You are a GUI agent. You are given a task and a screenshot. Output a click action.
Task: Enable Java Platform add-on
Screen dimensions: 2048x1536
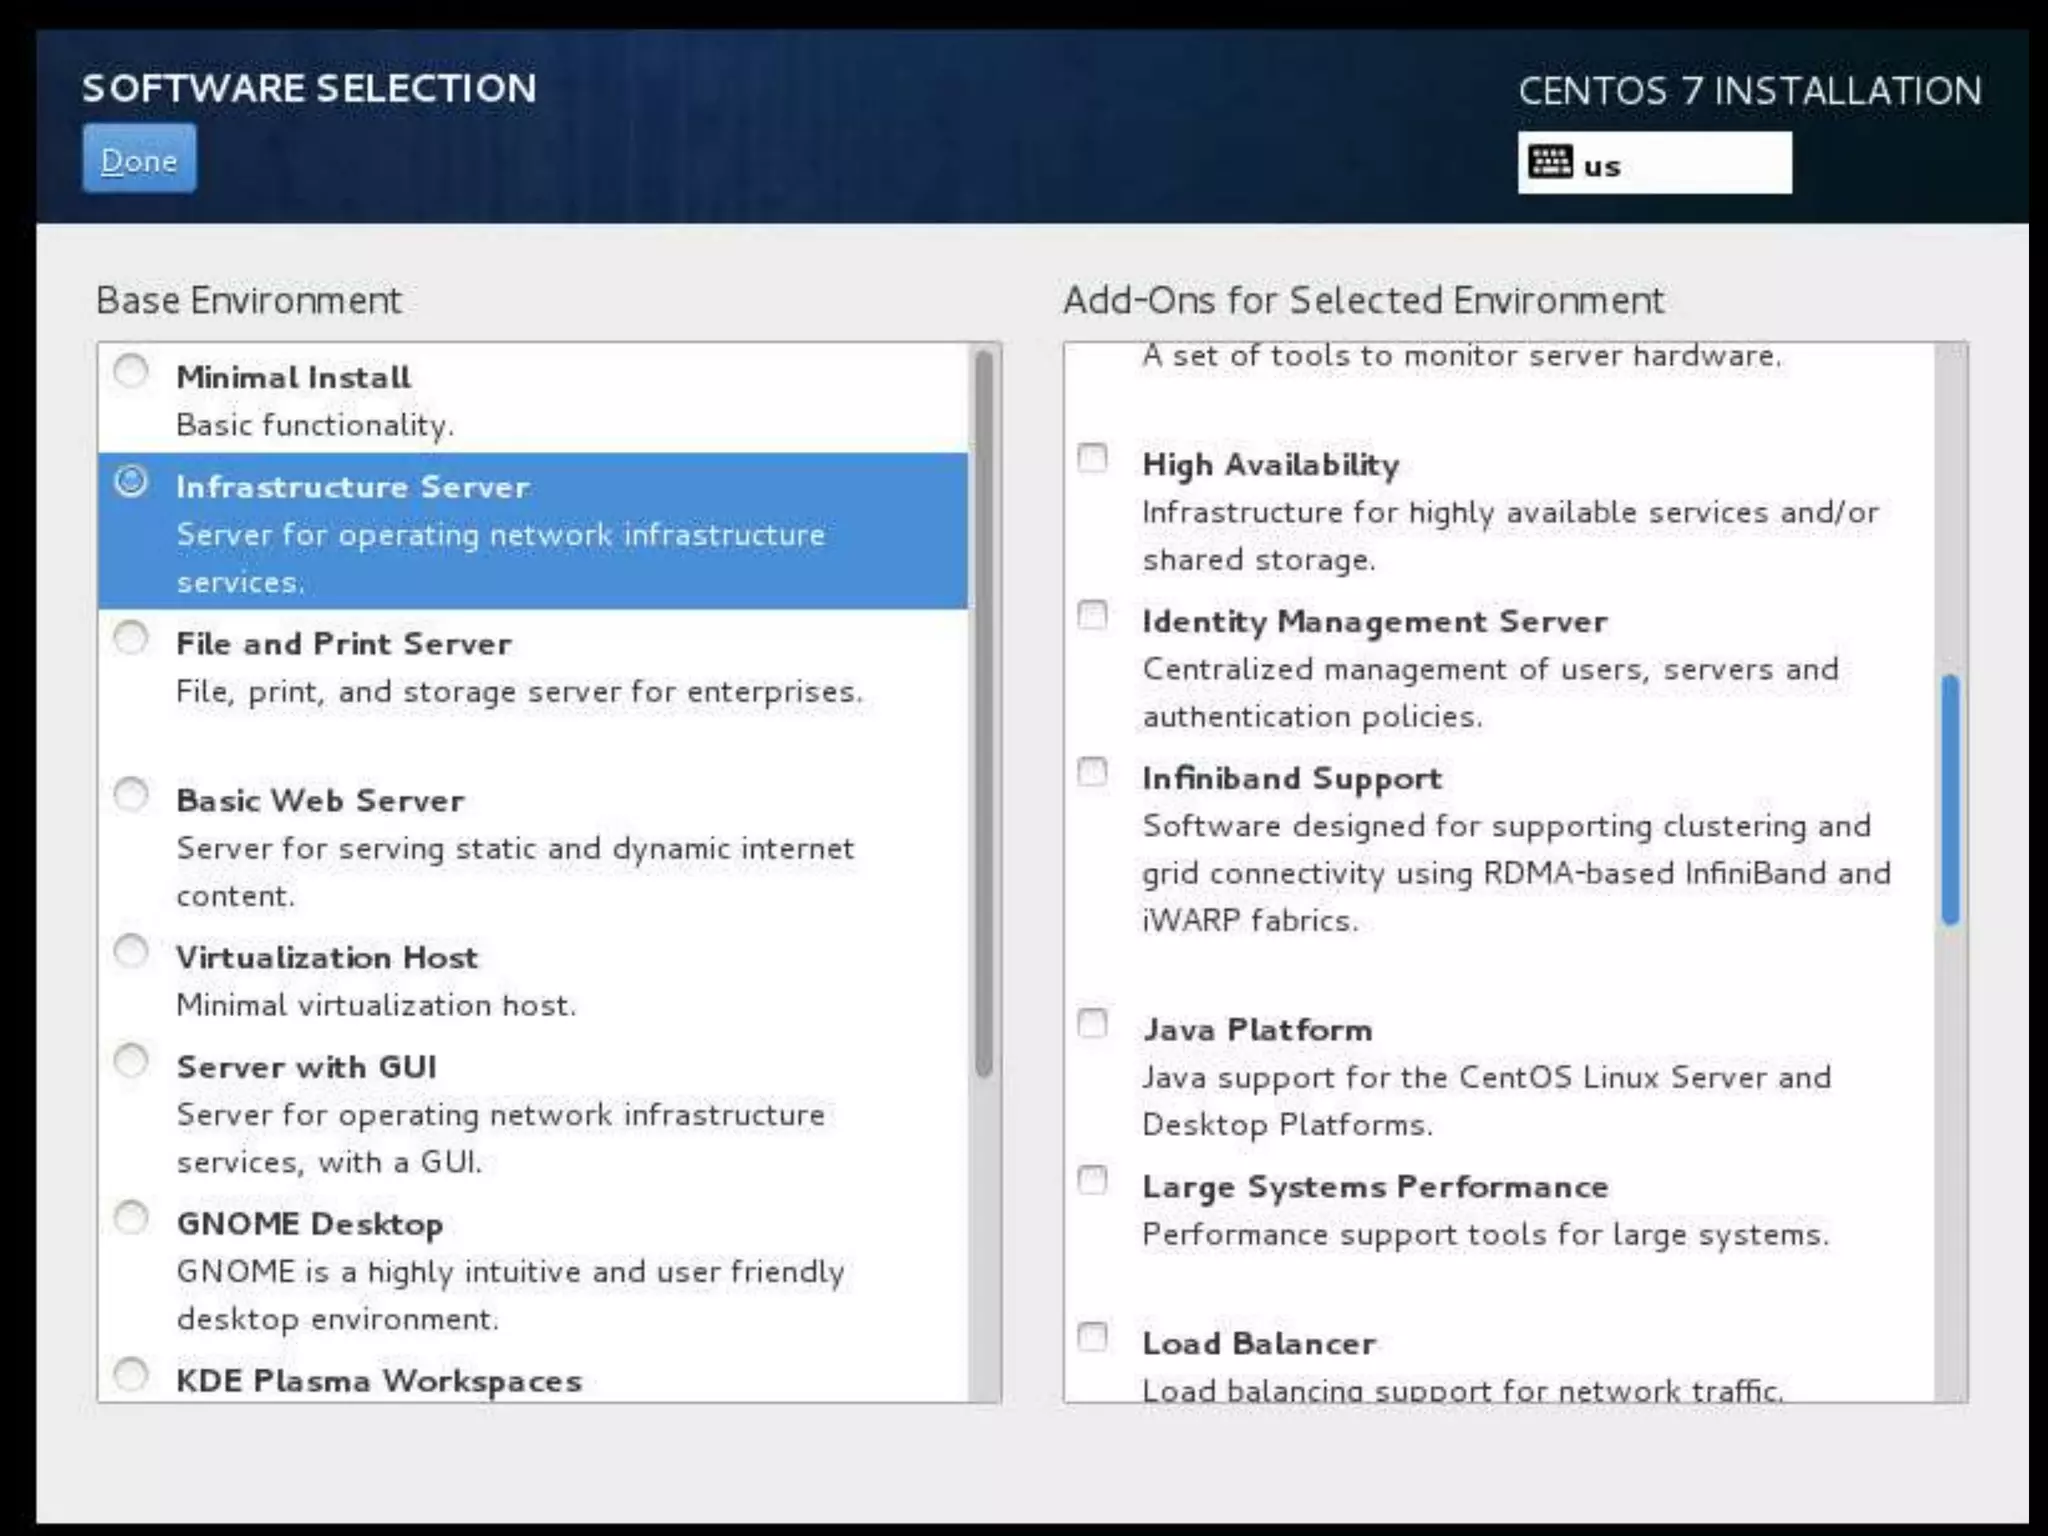[x=1092, y=1023]
